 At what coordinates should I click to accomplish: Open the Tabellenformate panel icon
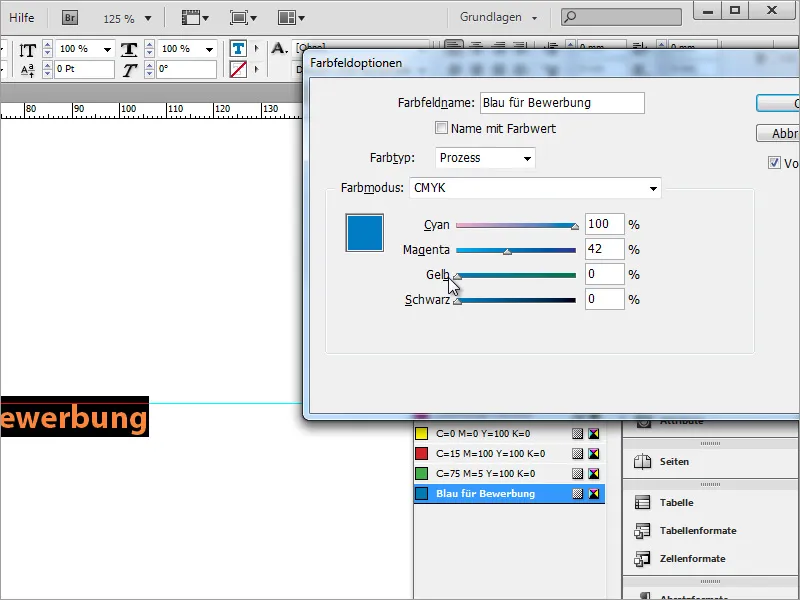click(642, 531)
